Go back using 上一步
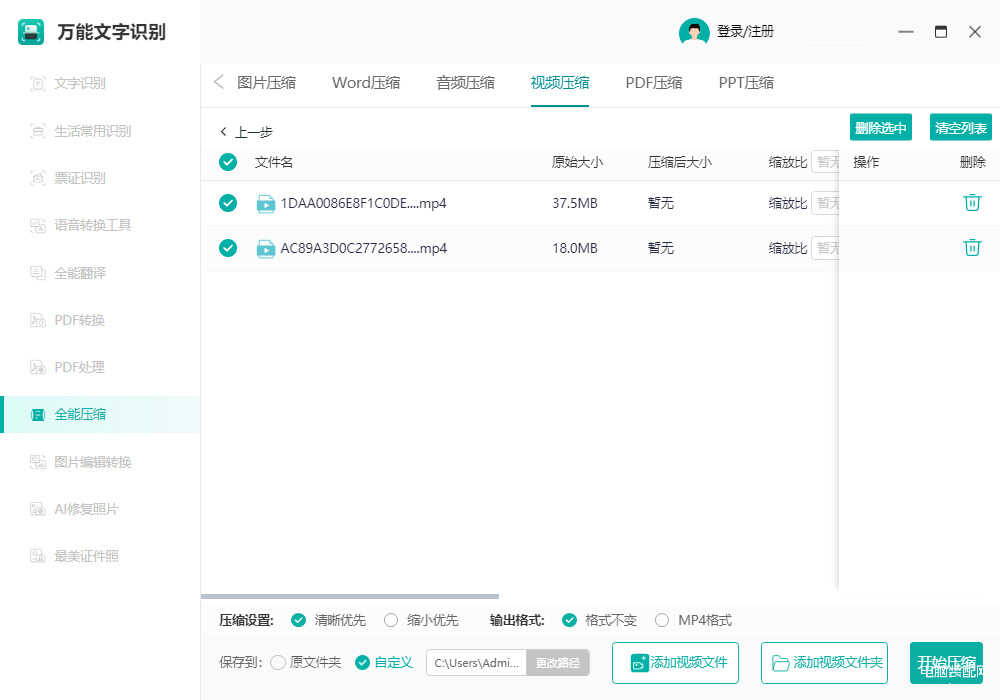Image resolution: width=1000 pixels, height=700 pixels. 246,132
